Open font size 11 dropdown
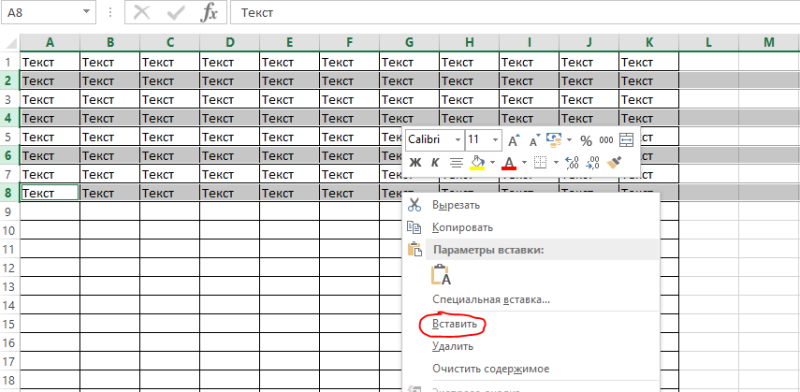 coord(495,140)
